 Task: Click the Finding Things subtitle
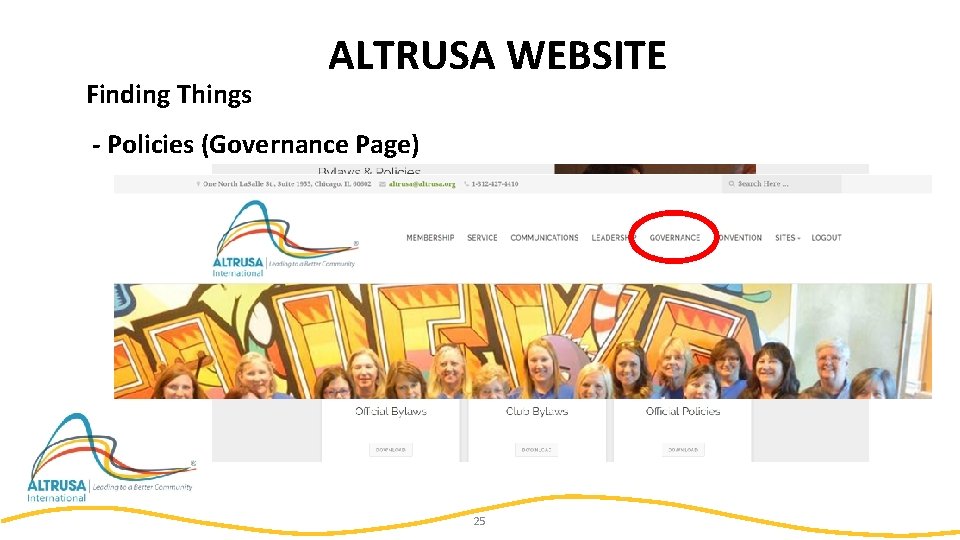click(169, 95)
